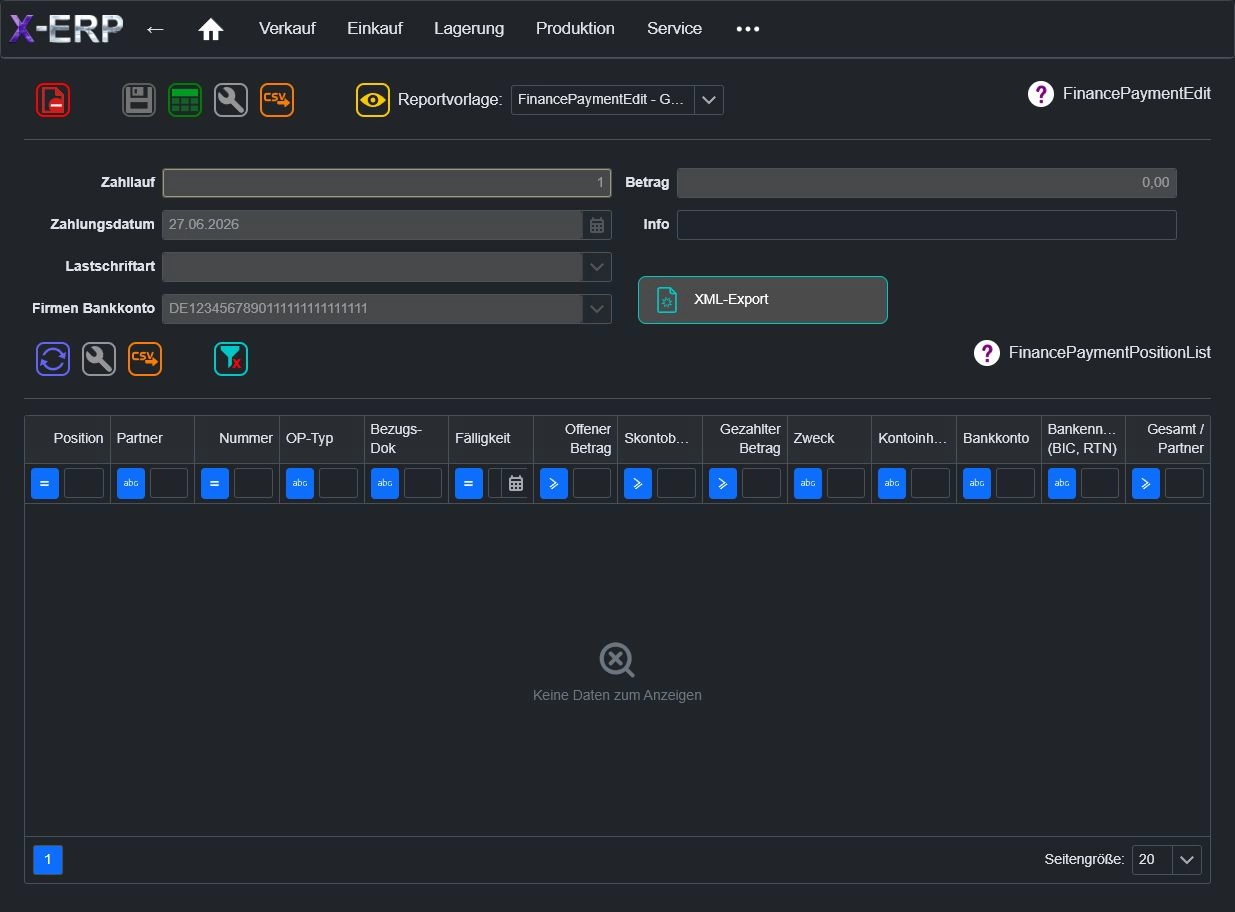Click the X-ERP logo
Image resolution: width=1235 pixels, height=912 pixels.
(x=66, y=28)
